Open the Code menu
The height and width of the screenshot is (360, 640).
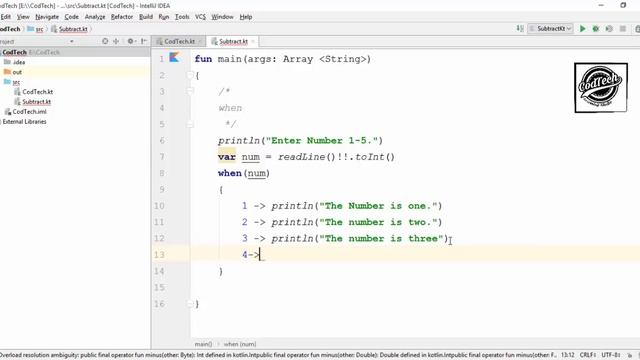click(71, 17)
